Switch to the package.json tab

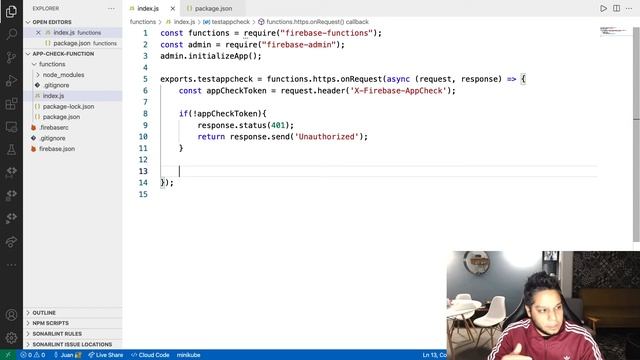[213, 8]
